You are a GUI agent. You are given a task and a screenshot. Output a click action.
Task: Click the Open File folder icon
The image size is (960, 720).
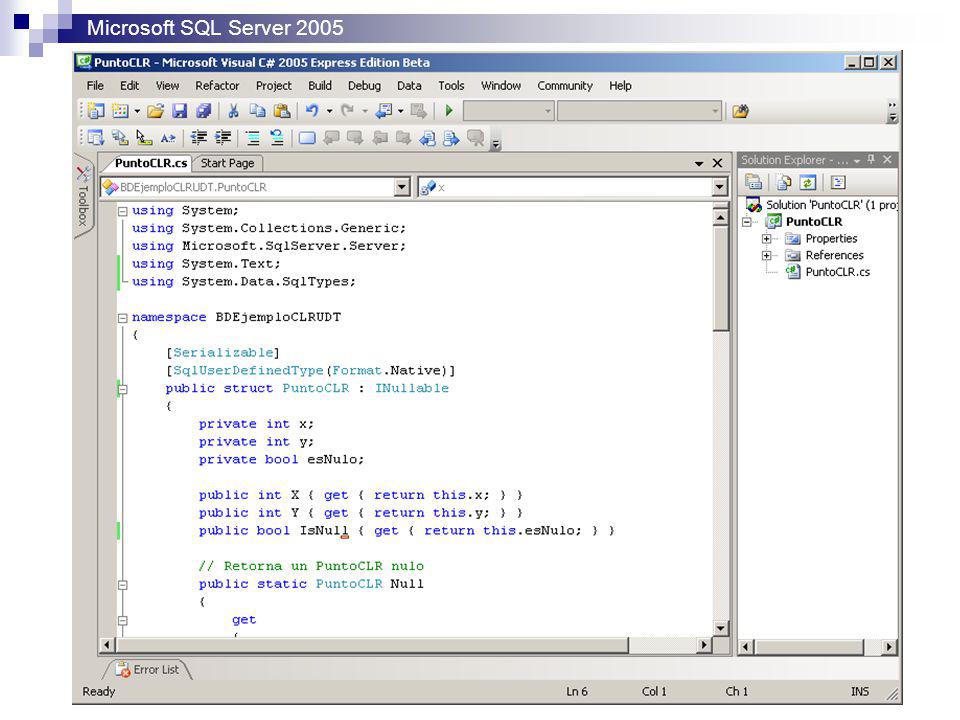coord(156,111)
